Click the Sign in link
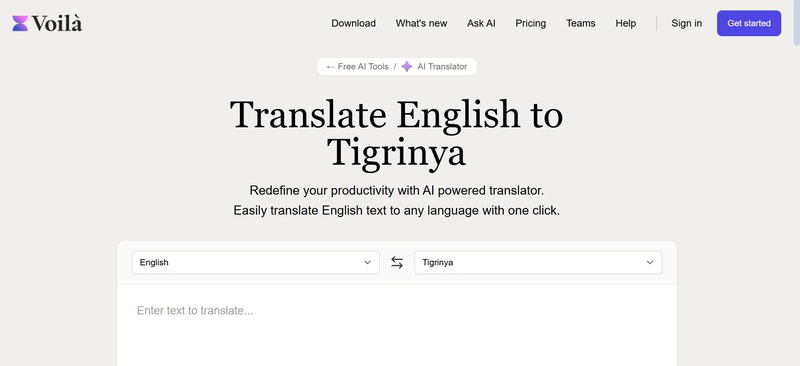800x366 pixels. pyautogui.click(x=686, y=23)
